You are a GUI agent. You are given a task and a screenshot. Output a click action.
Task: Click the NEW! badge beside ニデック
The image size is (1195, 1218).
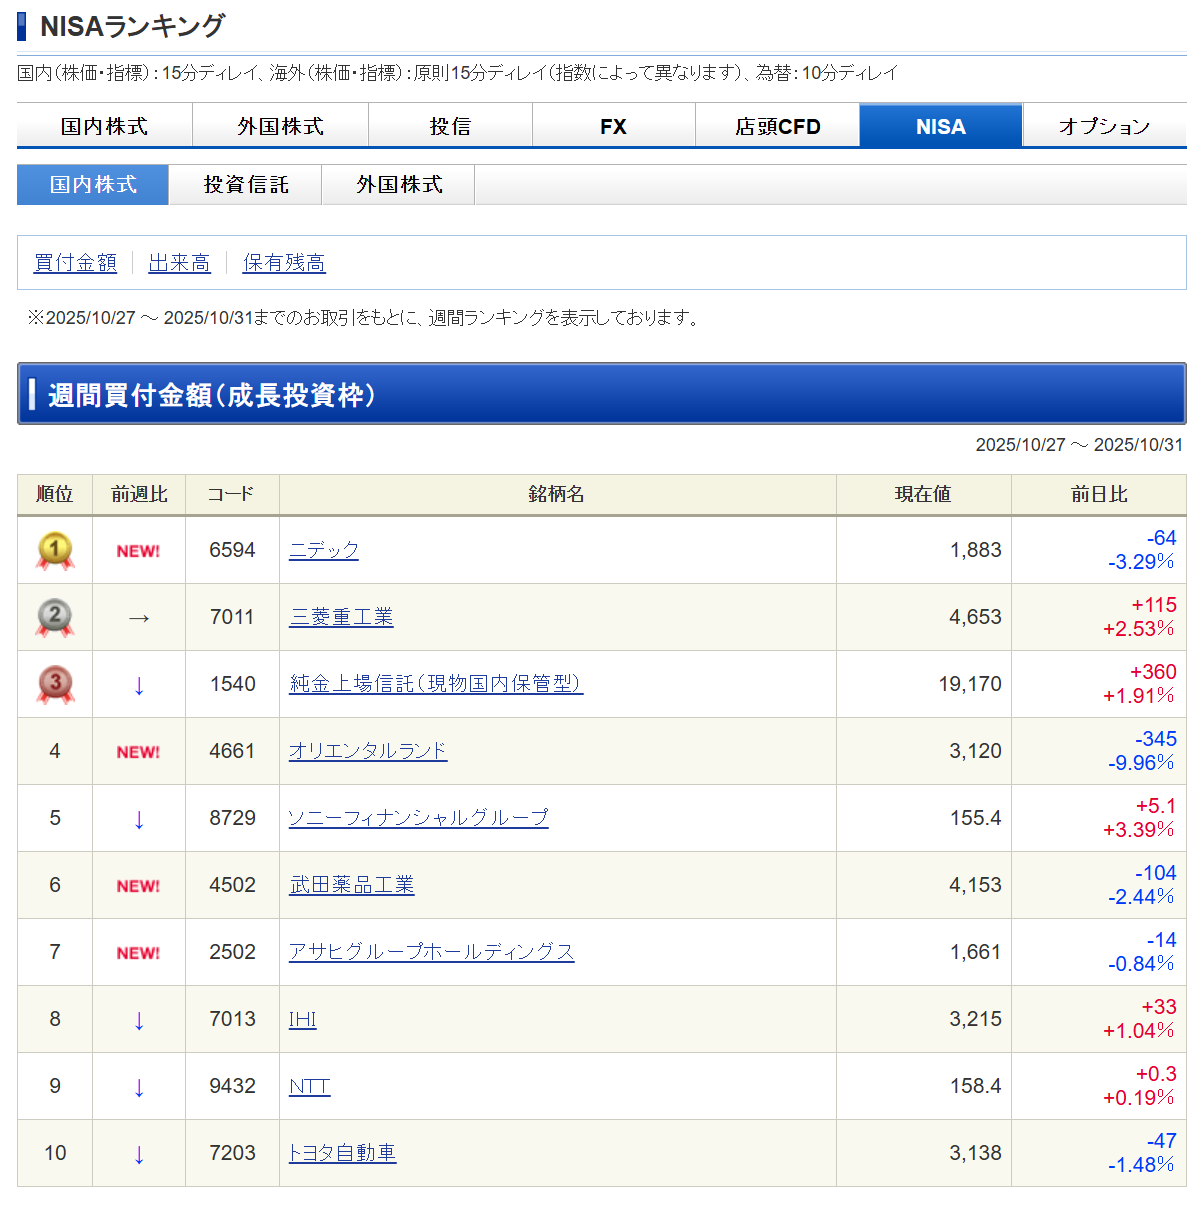138,551
